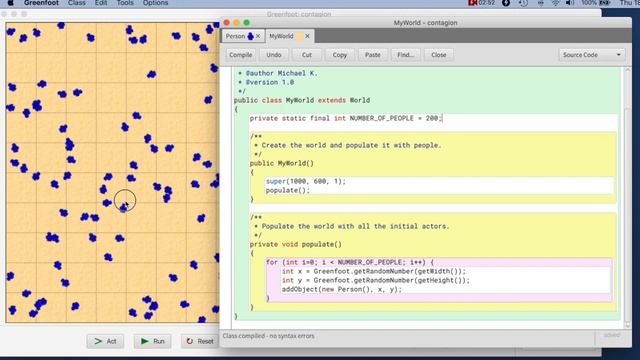Open the Source Code view dropdown
The height and width of the screenshot is (360, 640).
592,55
